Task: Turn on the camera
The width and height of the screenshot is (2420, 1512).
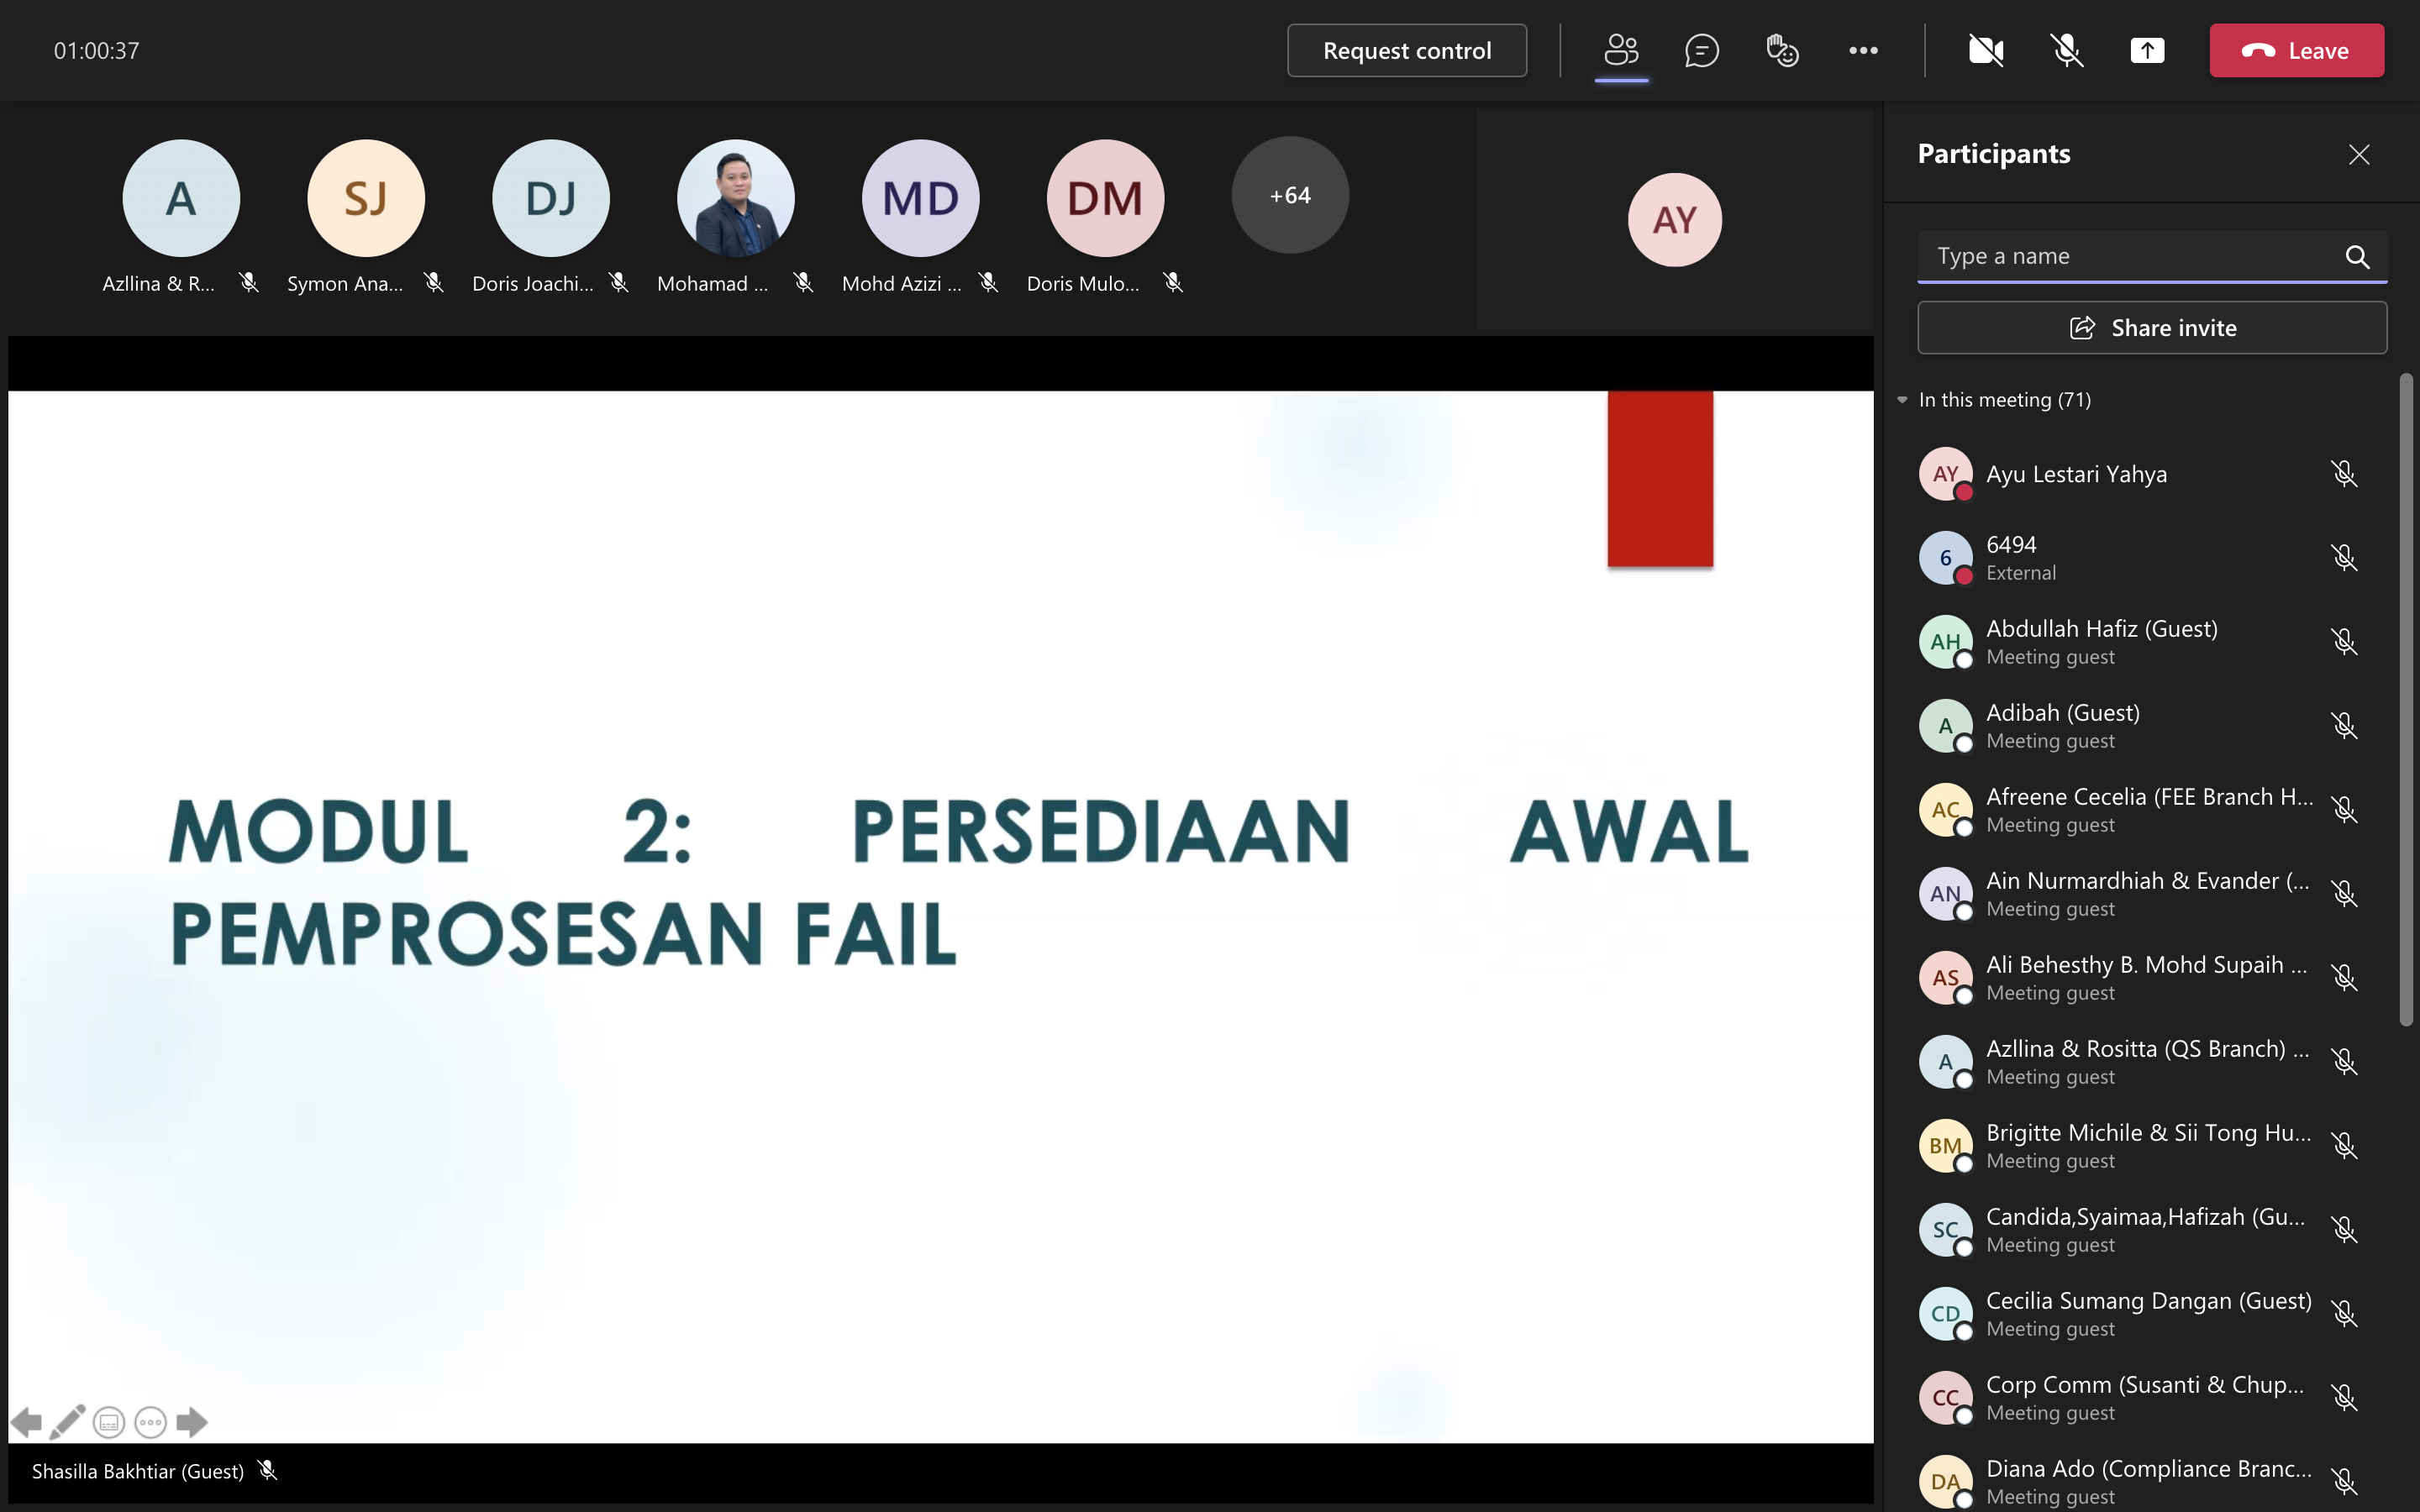Action: (1986, 50)
